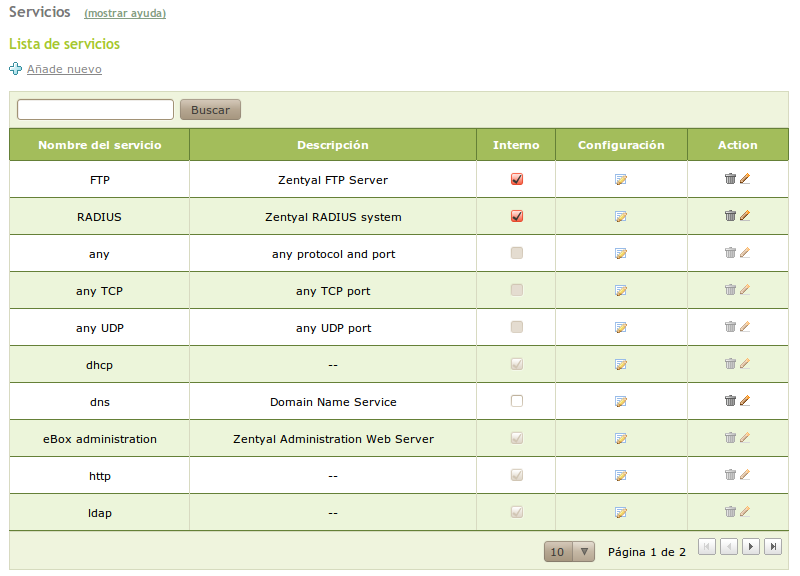The height and width of the screenshot is (576, 800).
Task: Open configuration for the any UDP service
Action: (x=621, y=328)
